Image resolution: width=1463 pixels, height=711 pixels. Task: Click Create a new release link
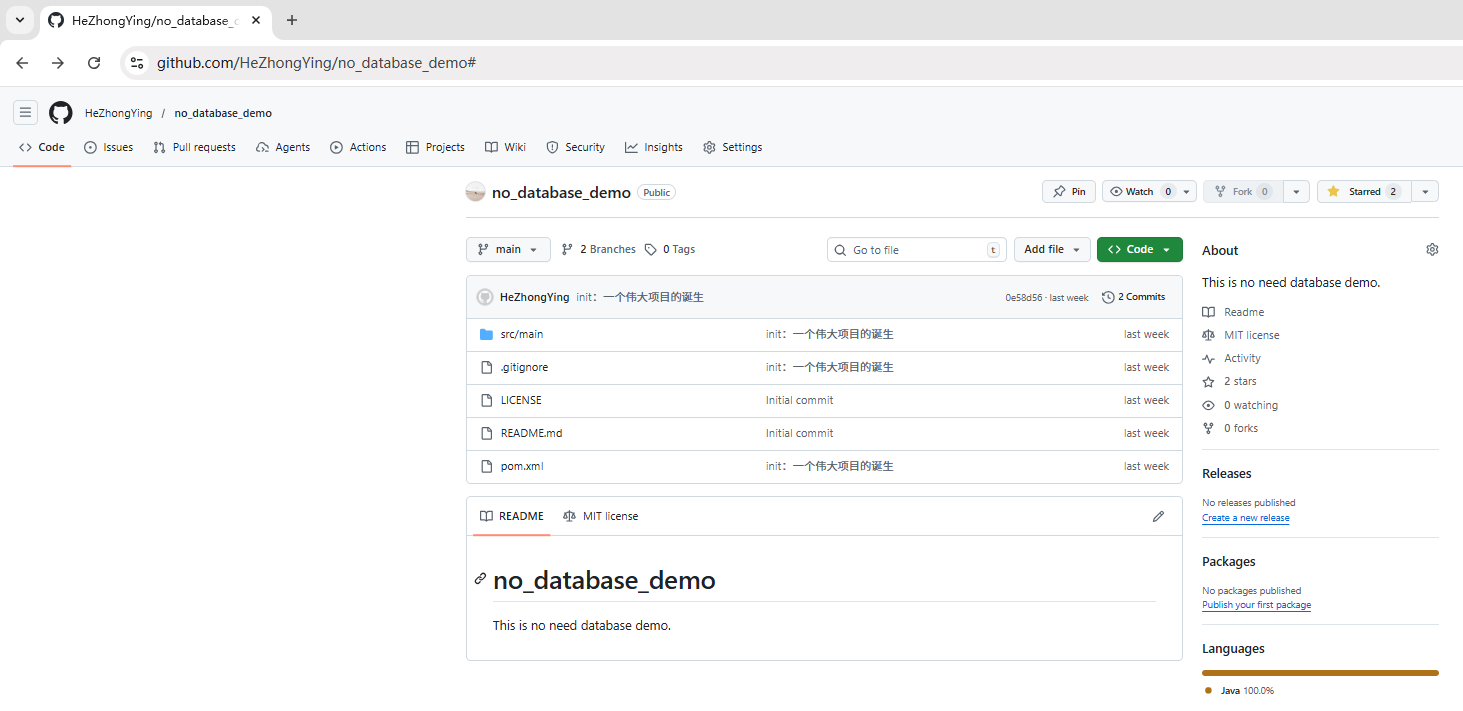1246,518
